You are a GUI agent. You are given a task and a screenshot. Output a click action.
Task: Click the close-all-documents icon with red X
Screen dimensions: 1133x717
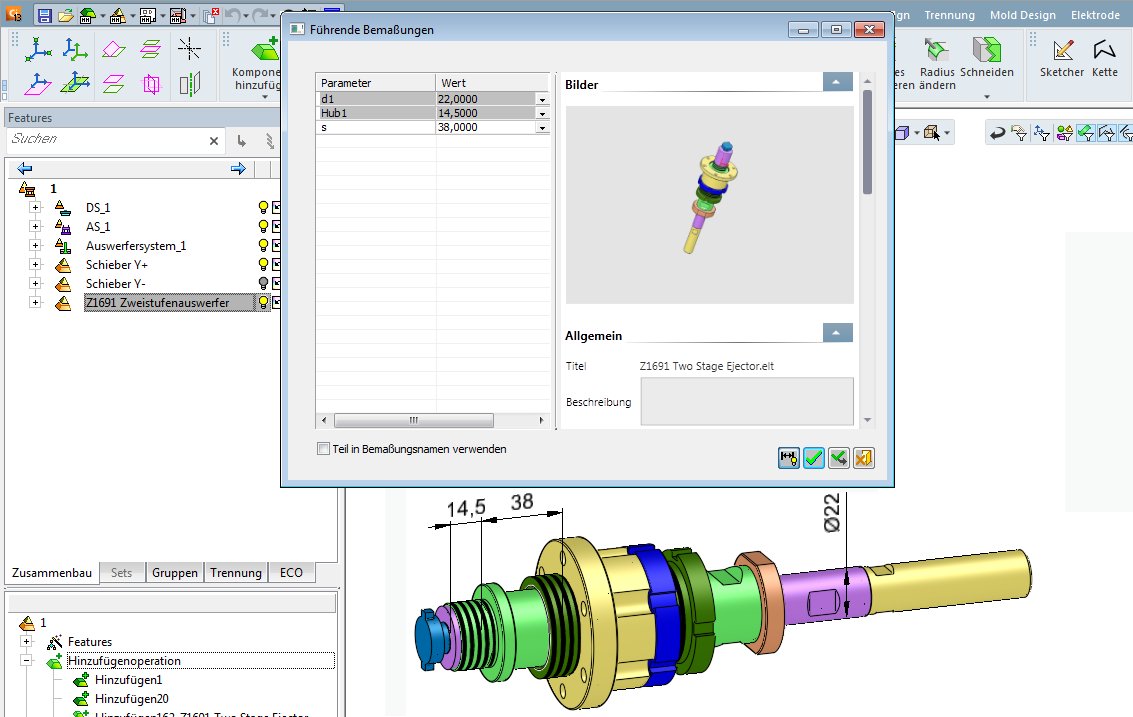coord(211,15)
